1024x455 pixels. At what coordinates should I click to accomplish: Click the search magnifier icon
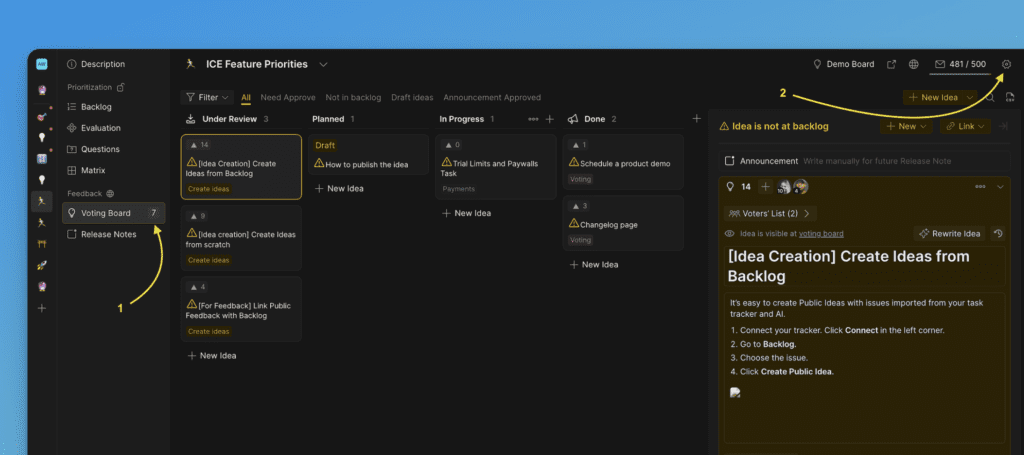click(990, 97)
